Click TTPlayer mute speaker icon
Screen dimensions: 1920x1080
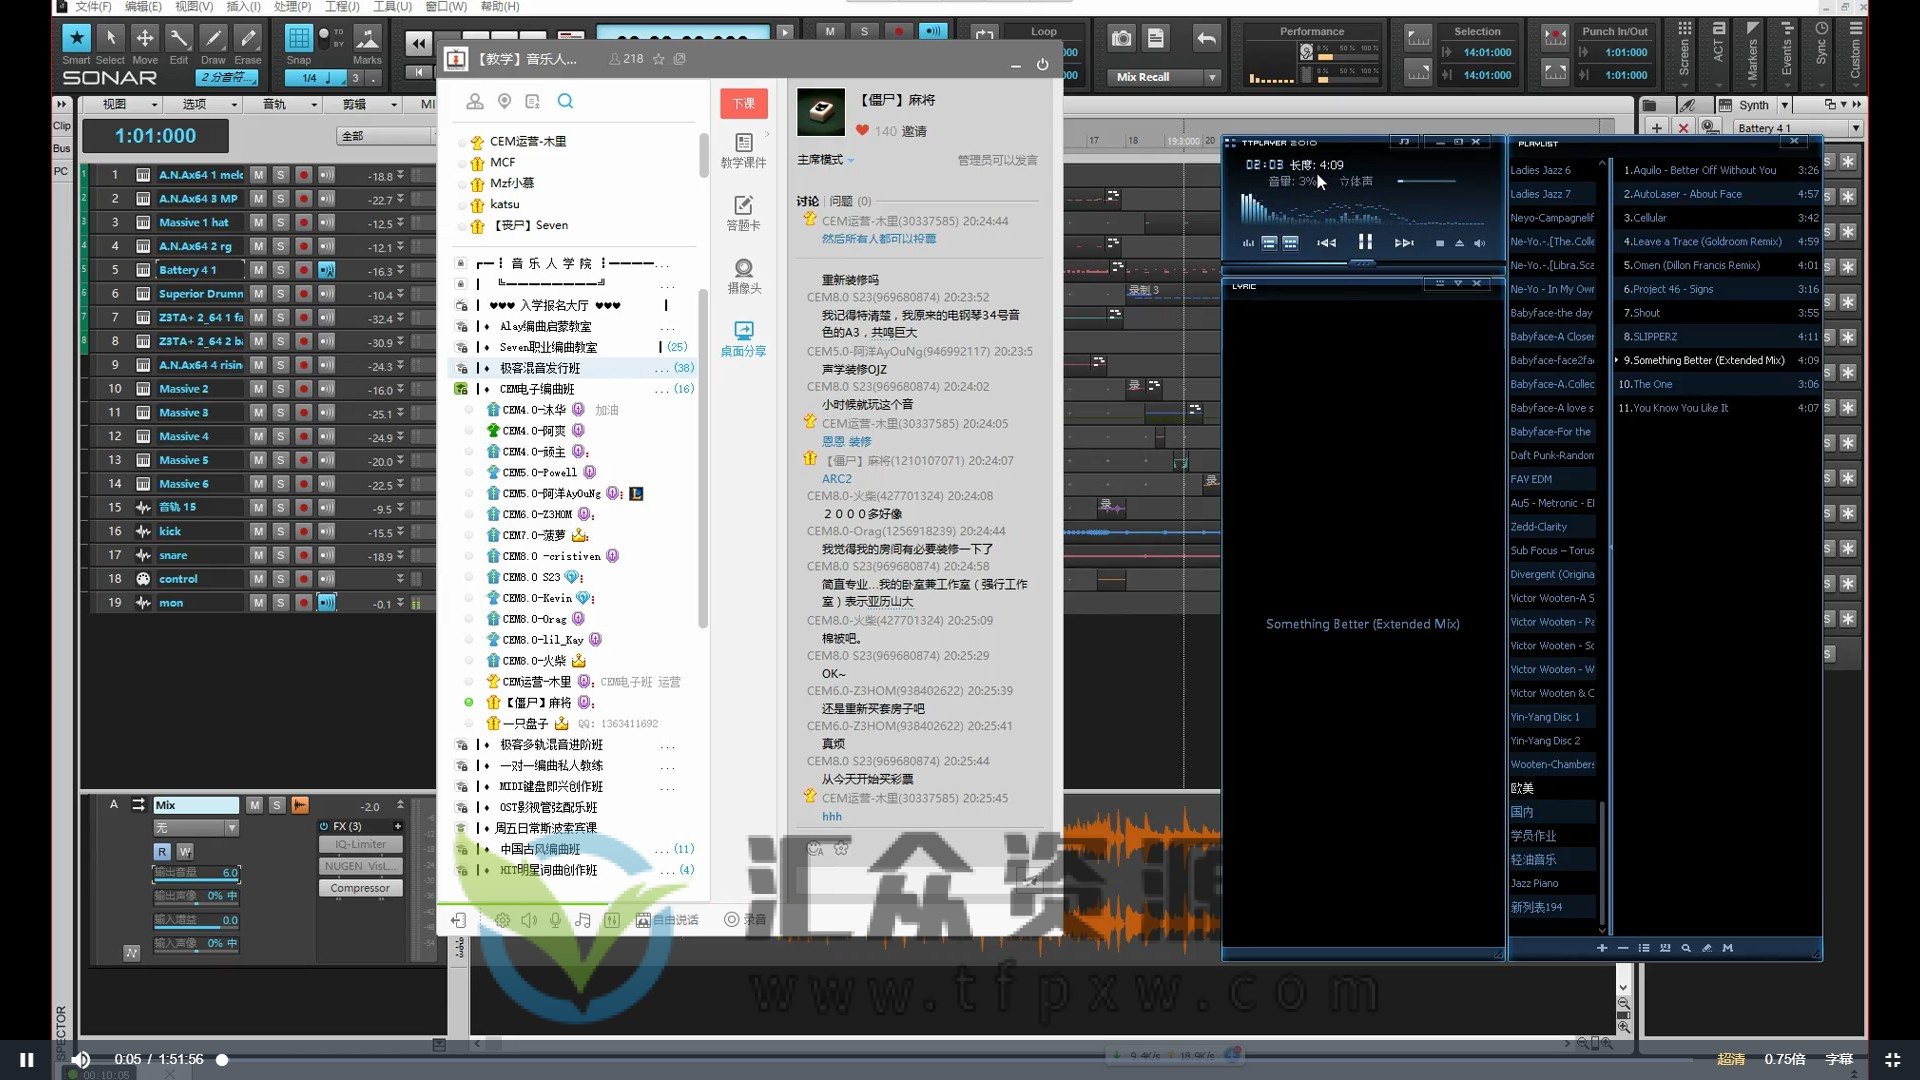(1479, 243)
